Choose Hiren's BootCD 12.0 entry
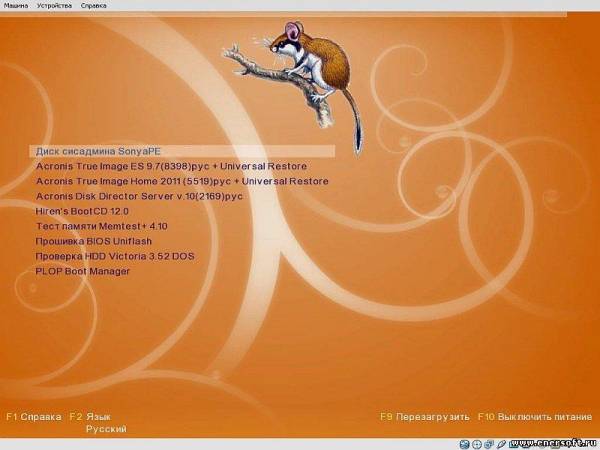Screen dimensions: 600x450 [82, 211]
